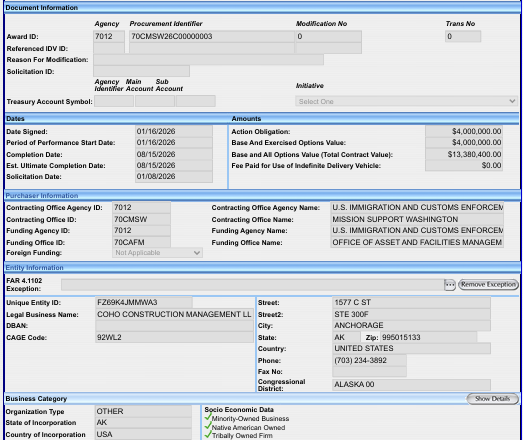
Task: Open the Foreign Funding dropdown
Action: [157, 253]
